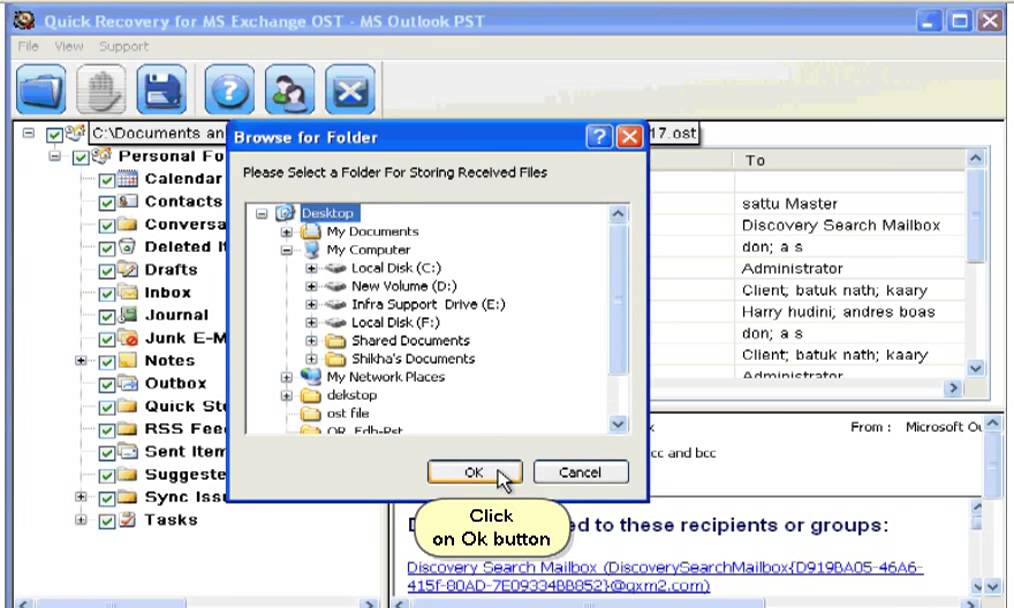This screenshot has height=608, width=1014.
Task: Click the application logo in title bar
Action: click(25, 21)
